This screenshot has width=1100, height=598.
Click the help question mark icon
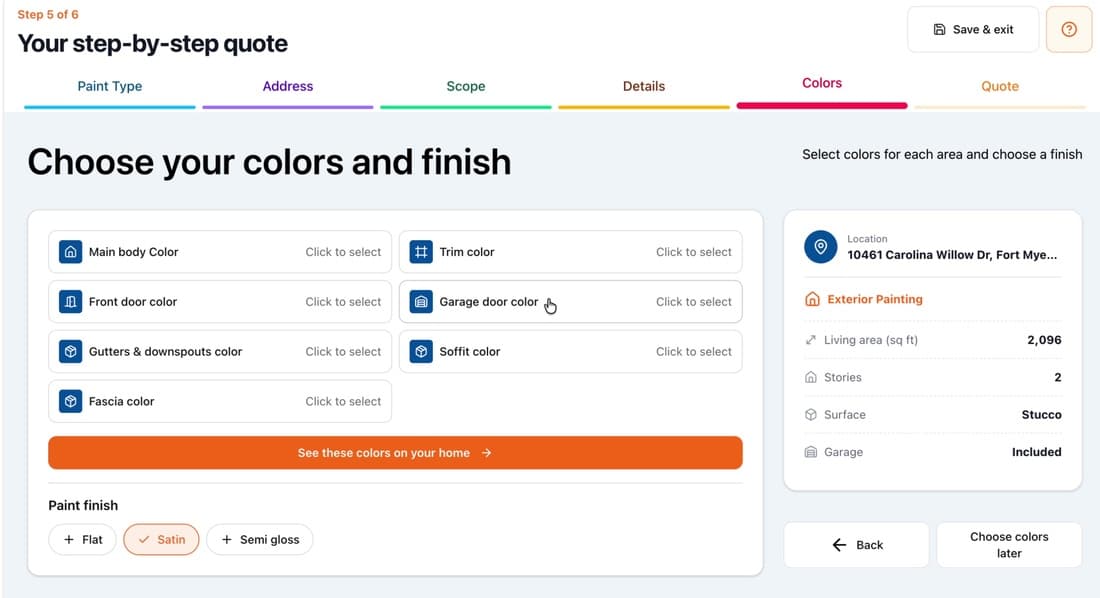[x=1068, y=29]
